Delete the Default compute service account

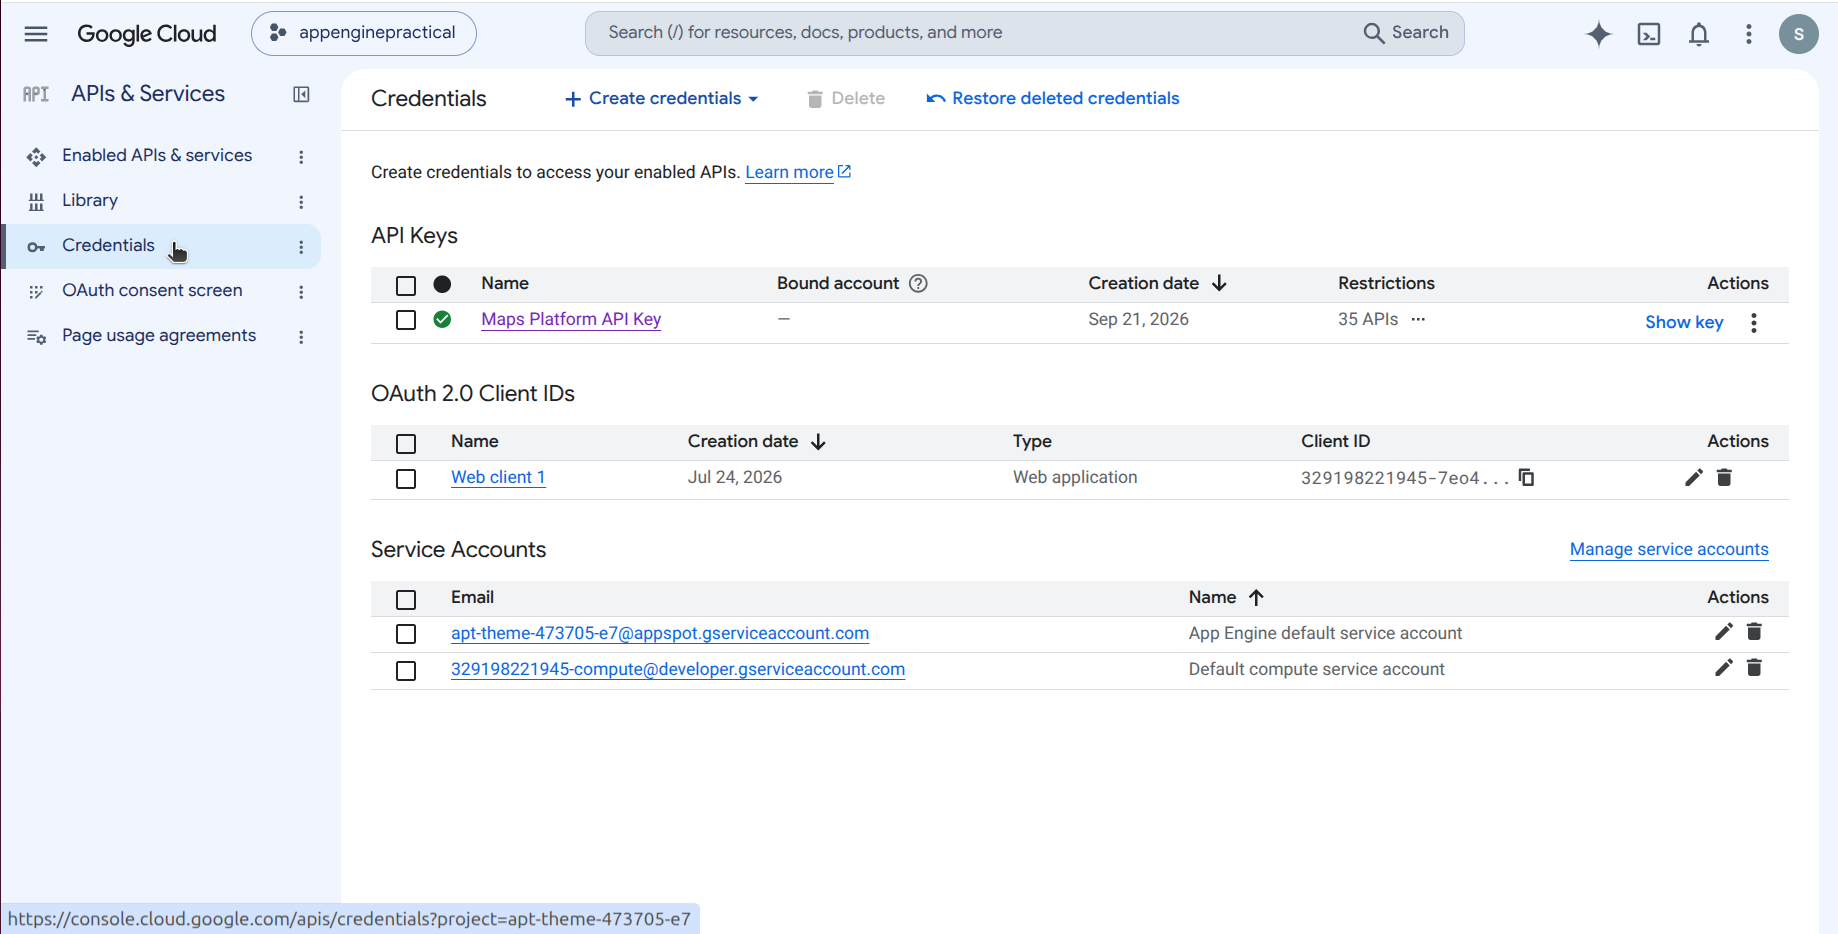click(x=1754, y=667)
